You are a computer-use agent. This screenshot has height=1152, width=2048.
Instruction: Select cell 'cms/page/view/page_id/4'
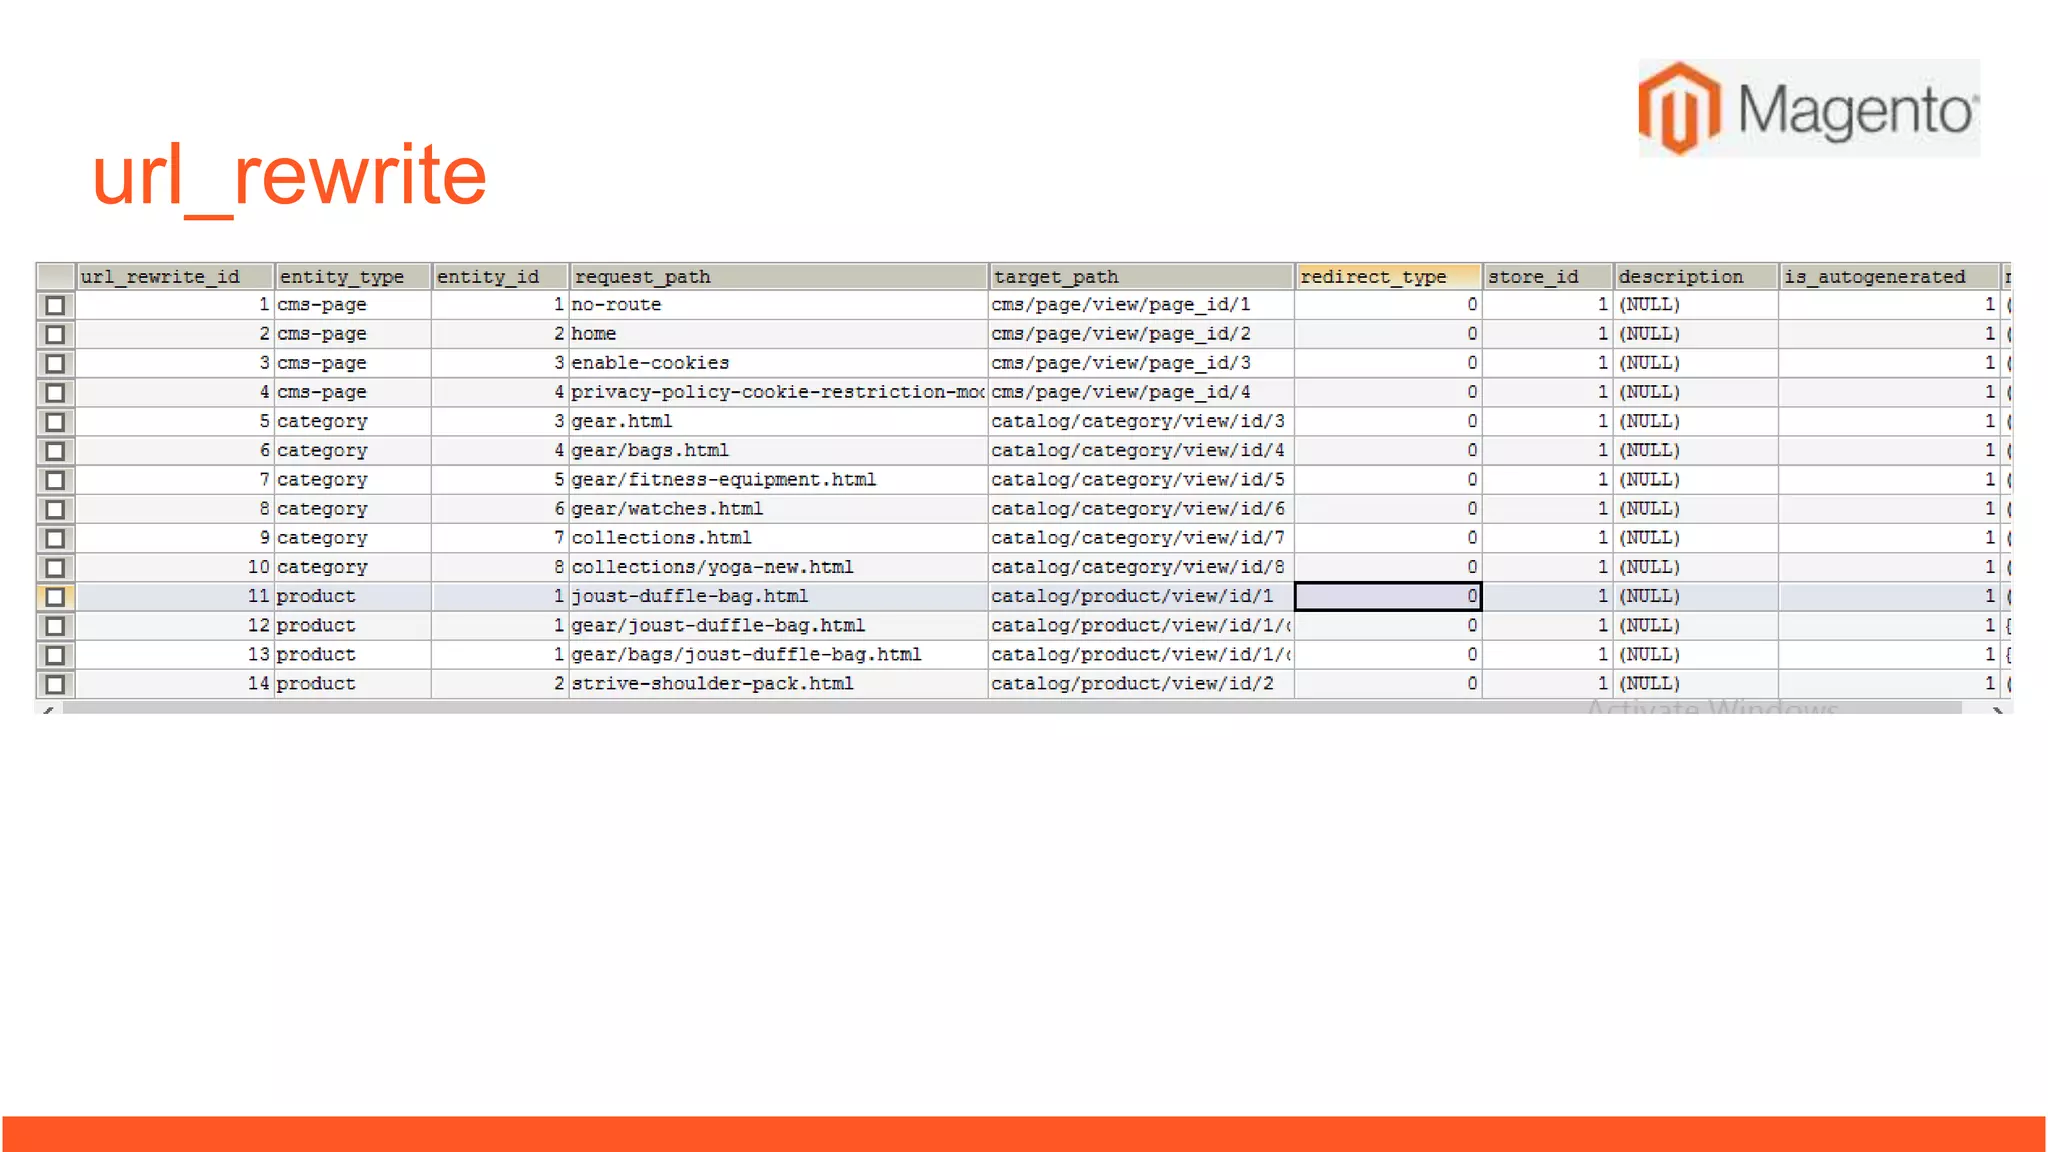[1141, 392]
